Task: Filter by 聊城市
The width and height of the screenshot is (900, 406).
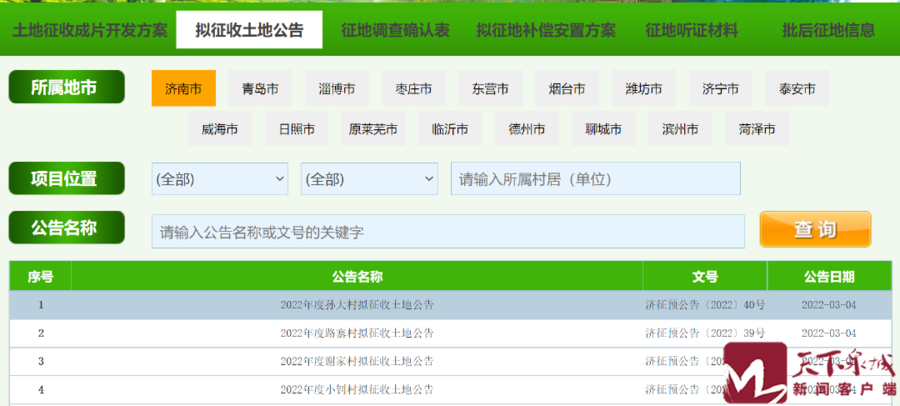Action: (x=603, y=129)
